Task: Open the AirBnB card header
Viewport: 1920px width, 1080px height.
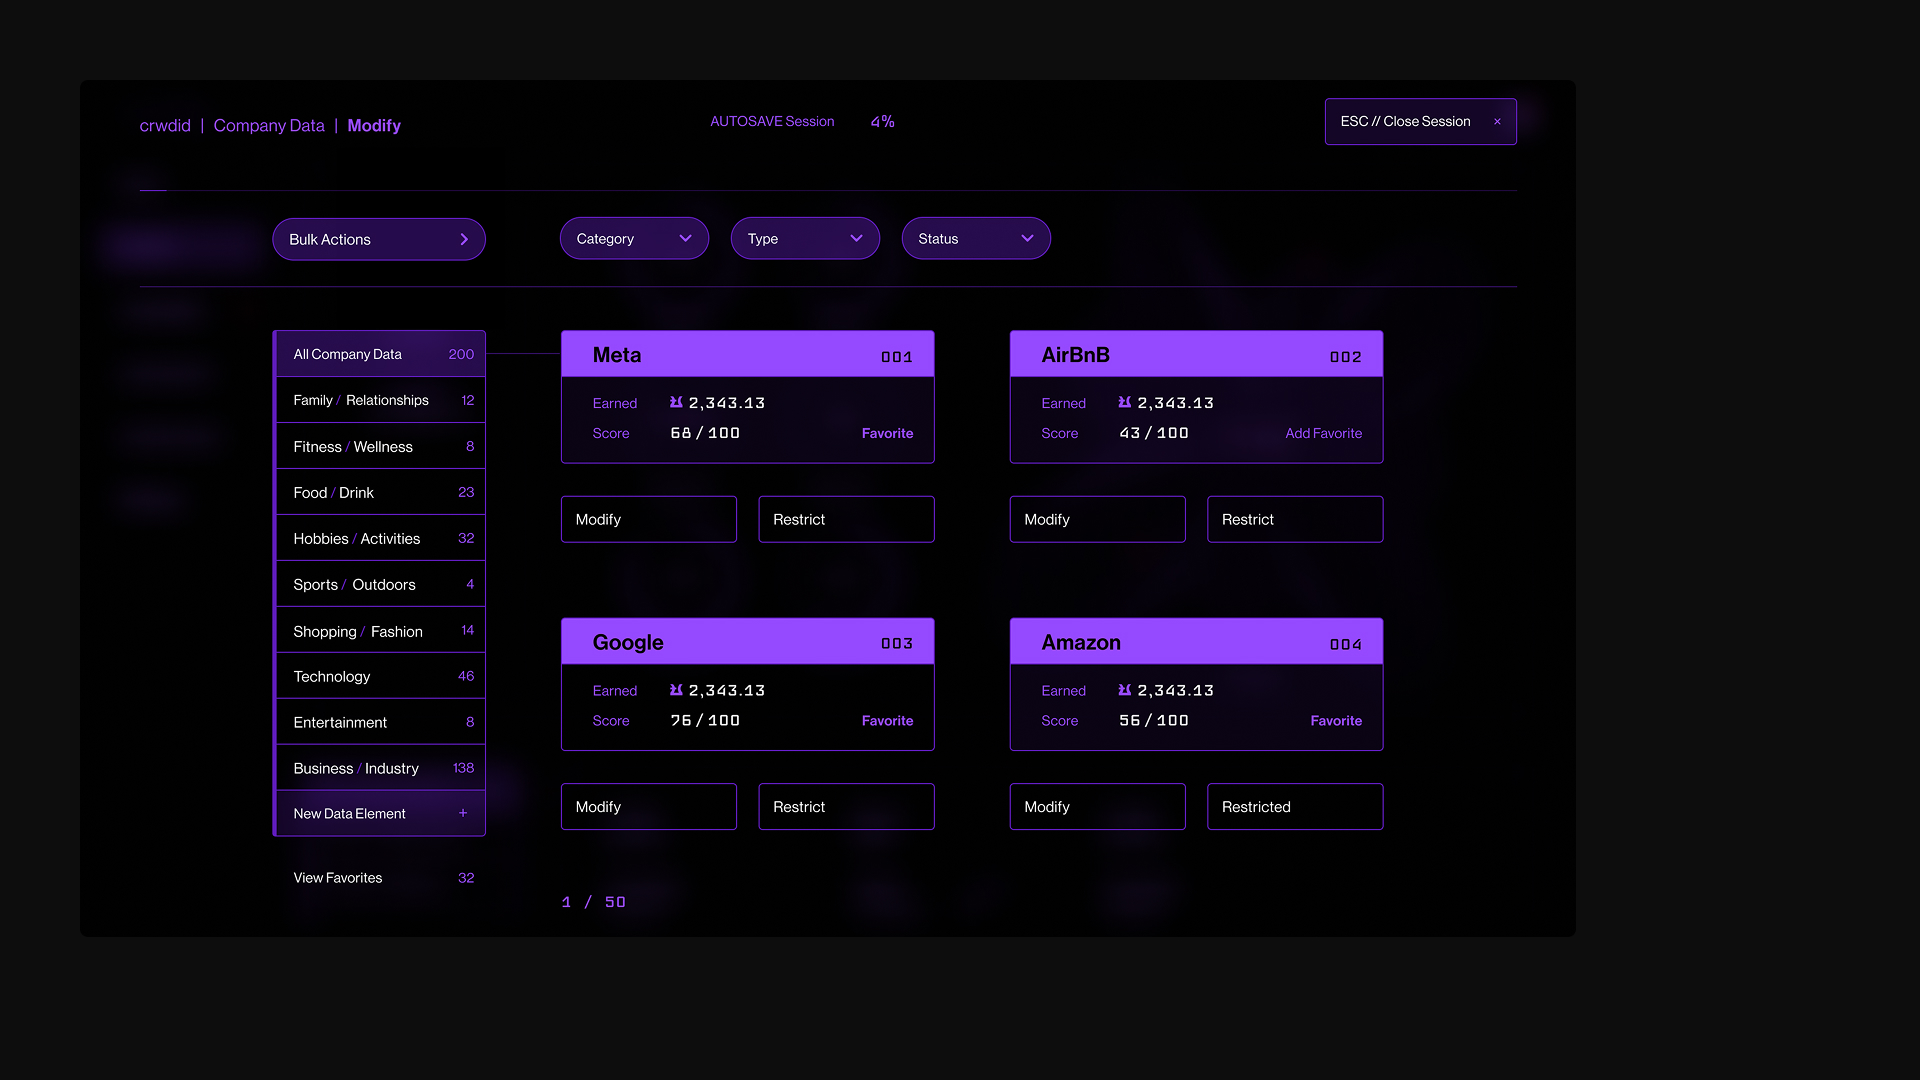Action: point(1196,354)
